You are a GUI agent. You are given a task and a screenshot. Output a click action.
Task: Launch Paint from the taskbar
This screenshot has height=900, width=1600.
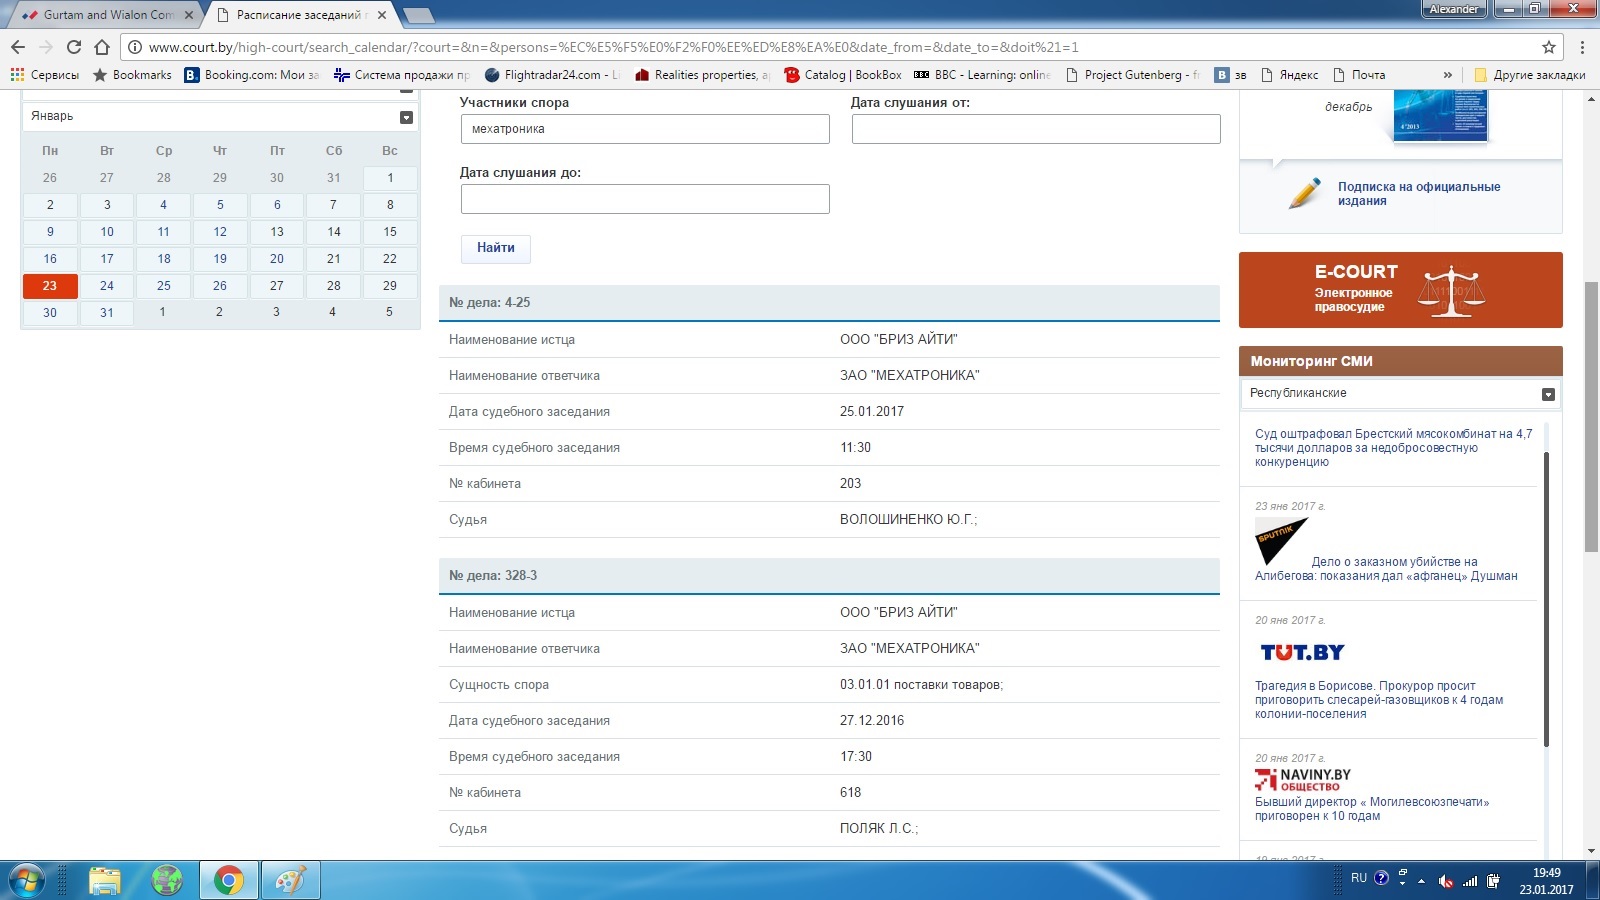290,880
